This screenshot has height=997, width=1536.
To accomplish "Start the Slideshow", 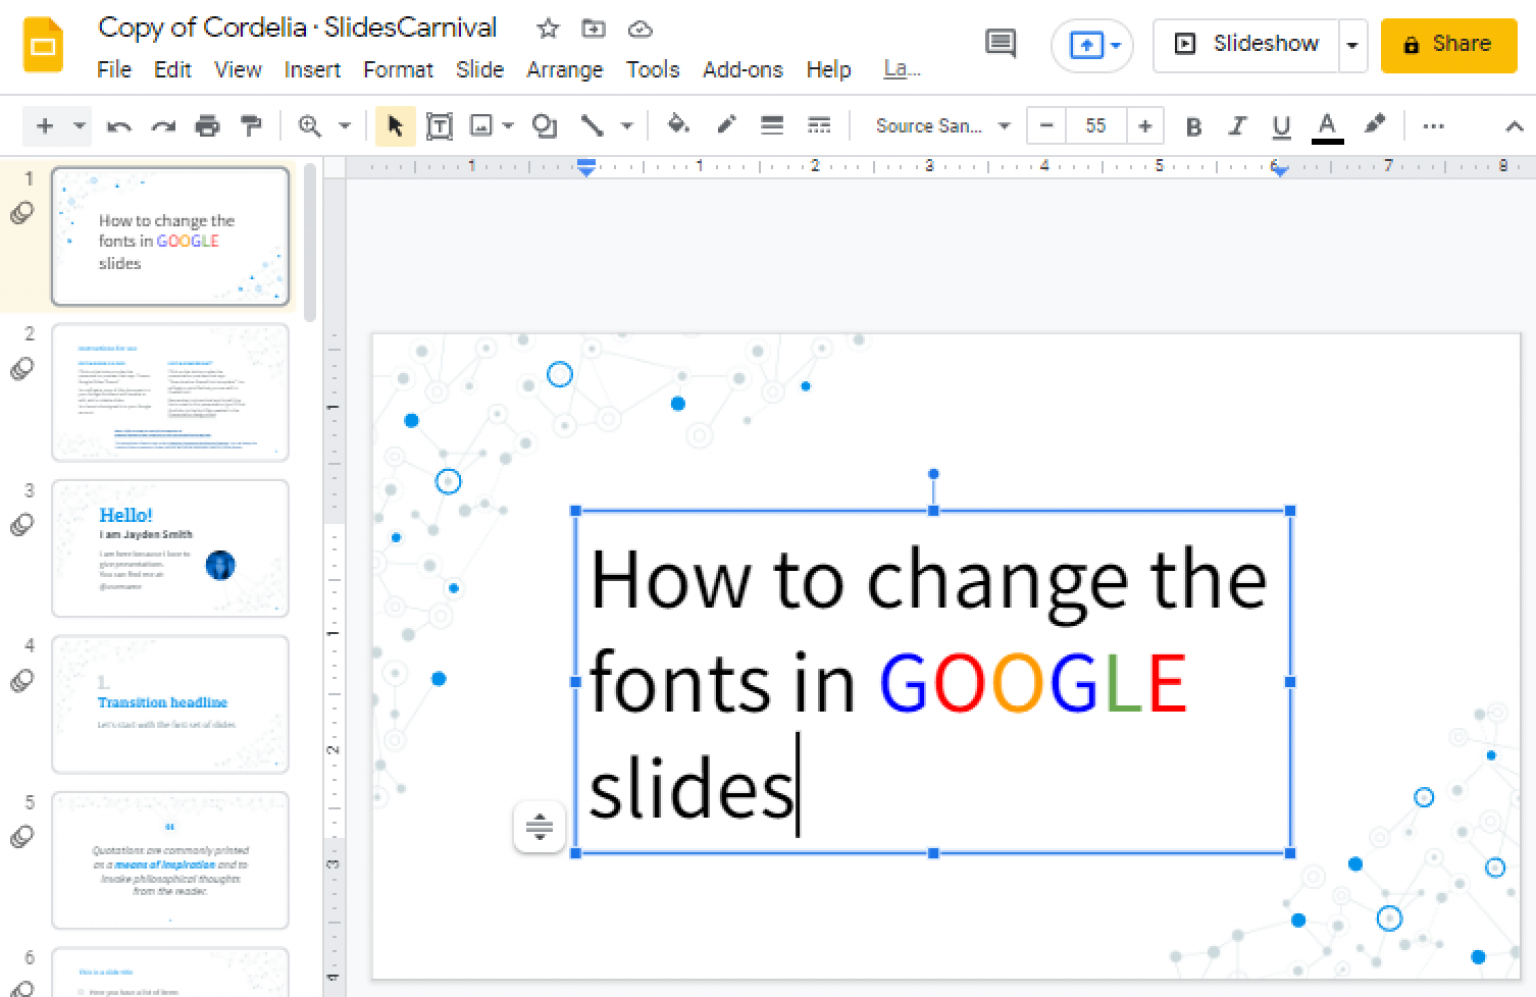I will [x=1246, y=44].
